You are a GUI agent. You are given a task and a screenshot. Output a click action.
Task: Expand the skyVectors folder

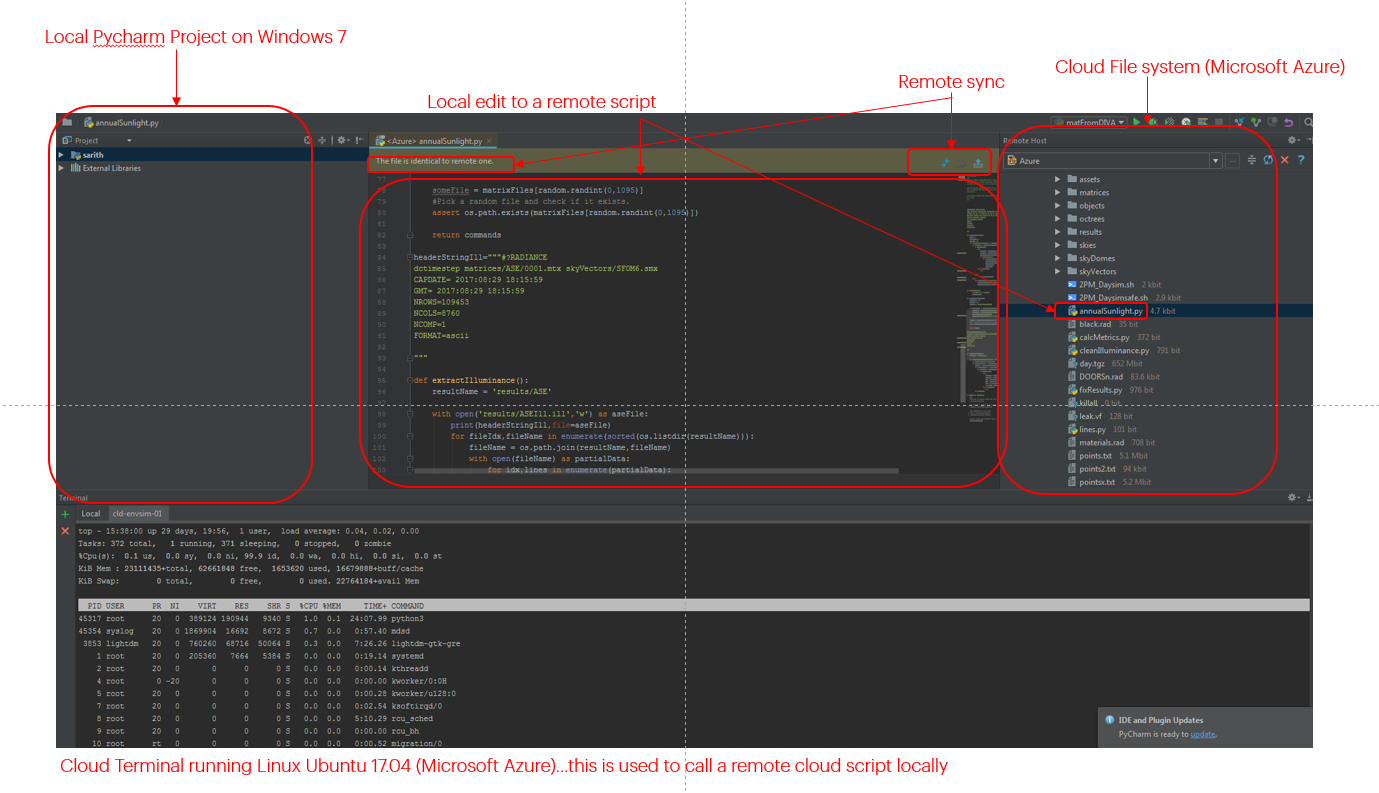(x=1057, y=270)
